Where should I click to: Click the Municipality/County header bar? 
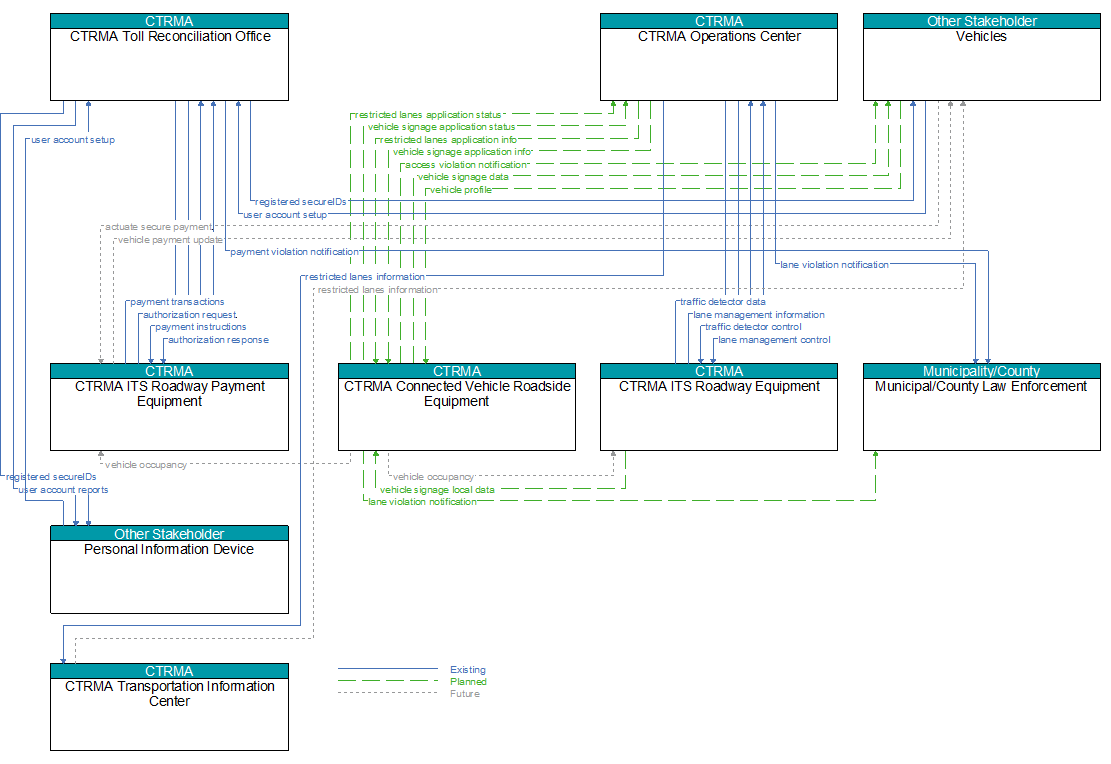981,371
